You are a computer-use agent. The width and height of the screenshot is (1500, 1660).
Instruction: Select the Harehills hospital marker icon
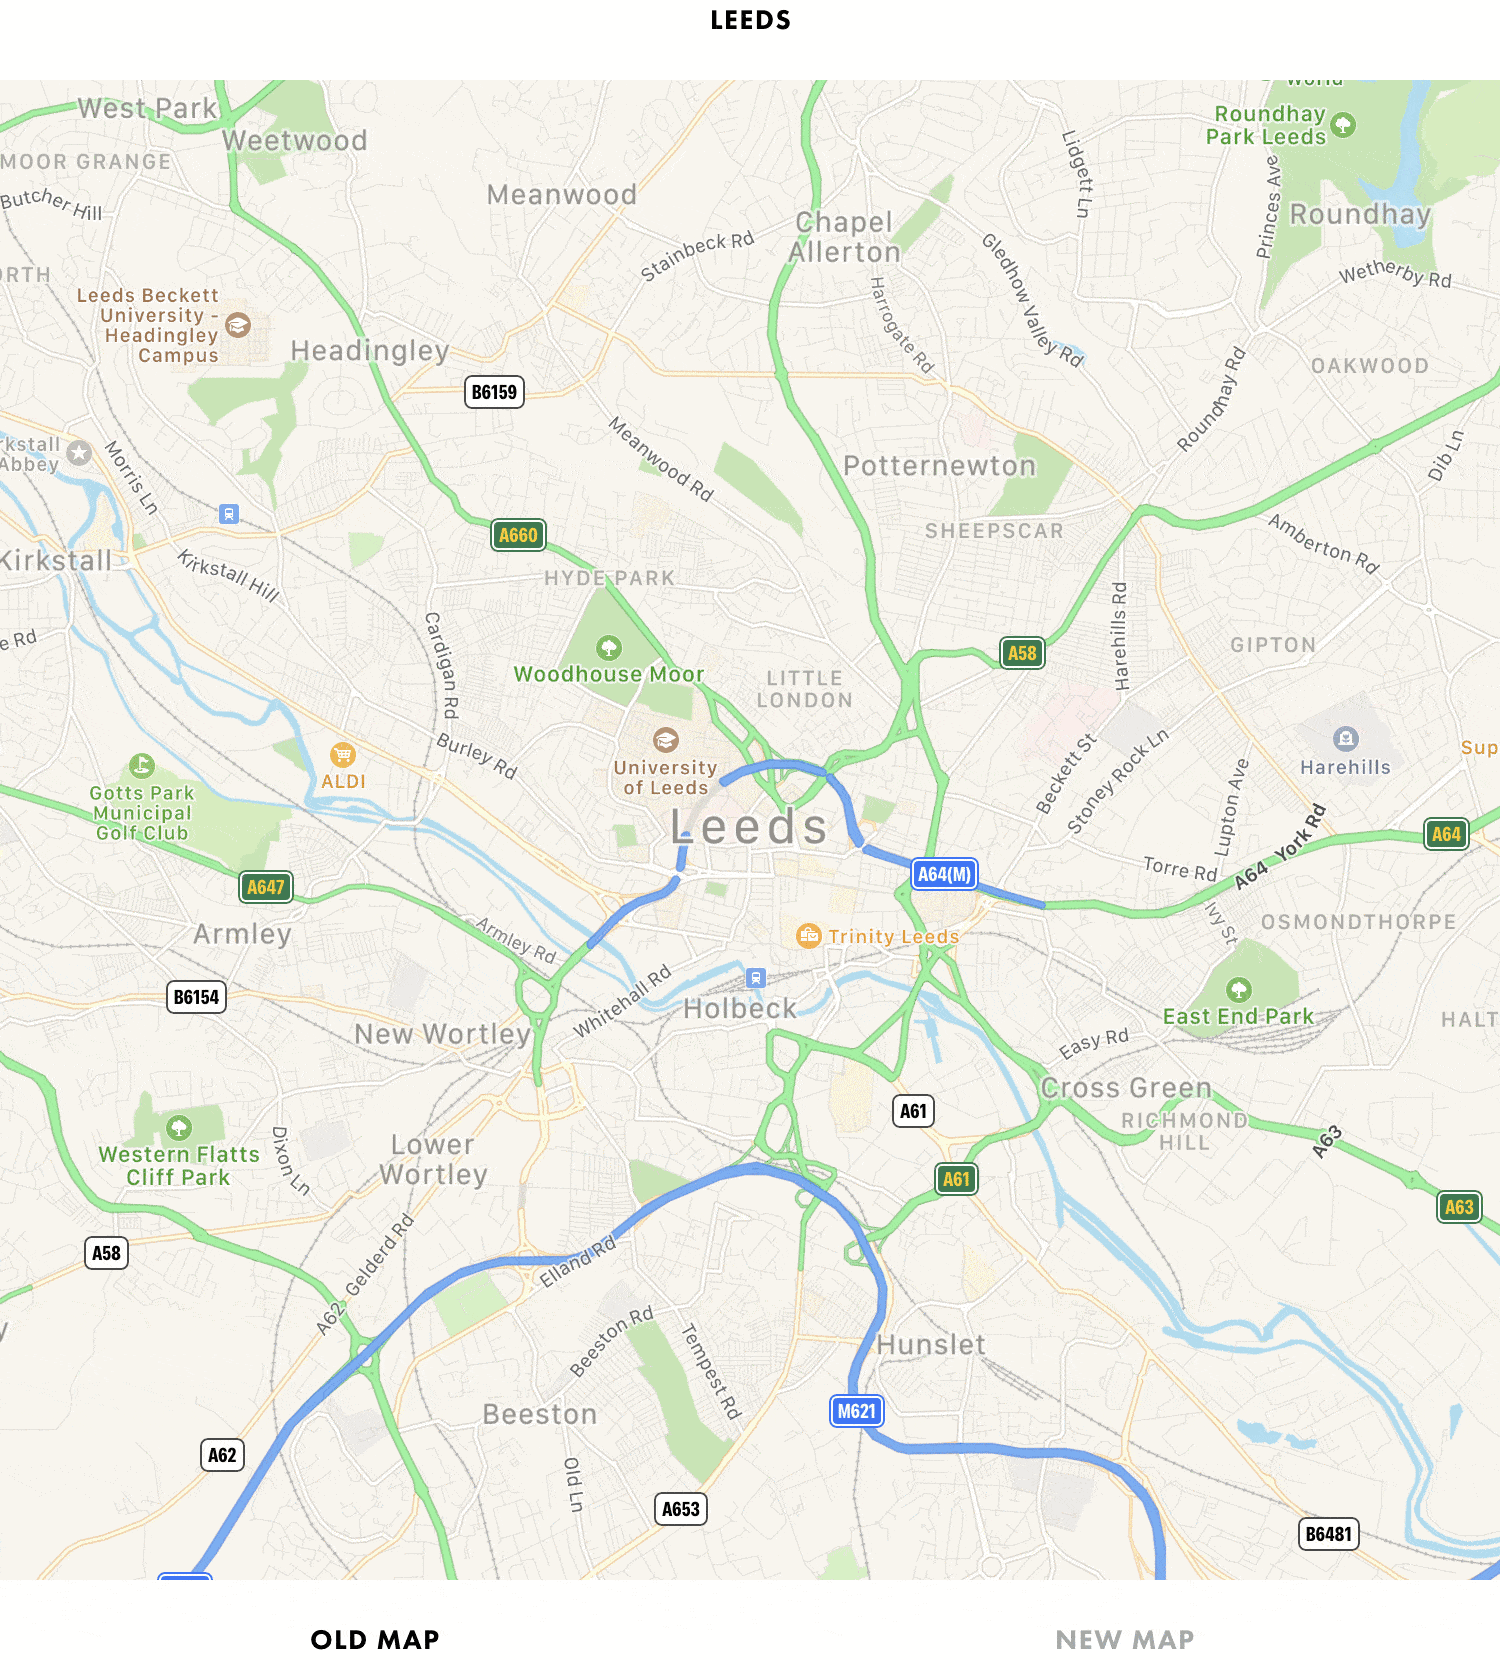pyautogui.click(x=1346, y=739)
